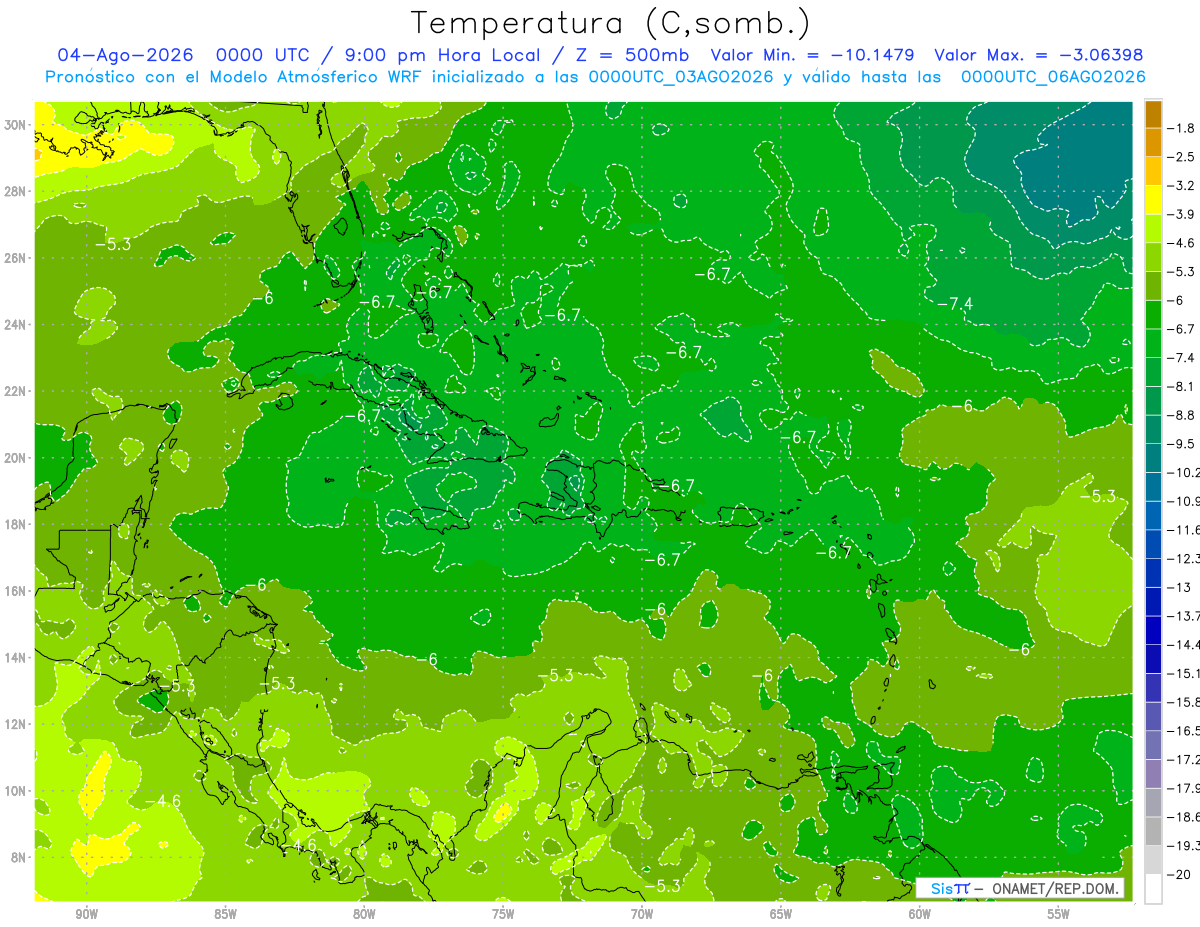Click the '-7.4' label on the colorbar scale

(x=1183, y=358)
